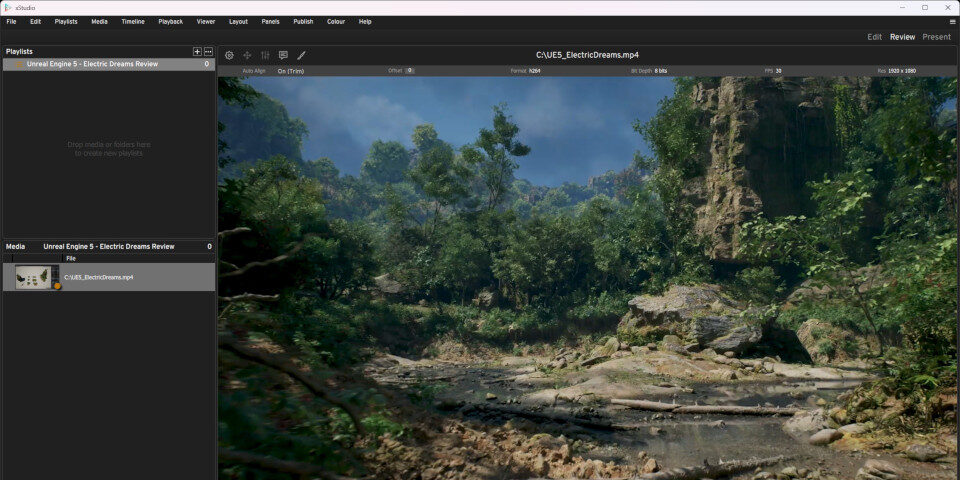Open the Timeline menu
The height and width of the screenshot is (480, 960).
133,21
